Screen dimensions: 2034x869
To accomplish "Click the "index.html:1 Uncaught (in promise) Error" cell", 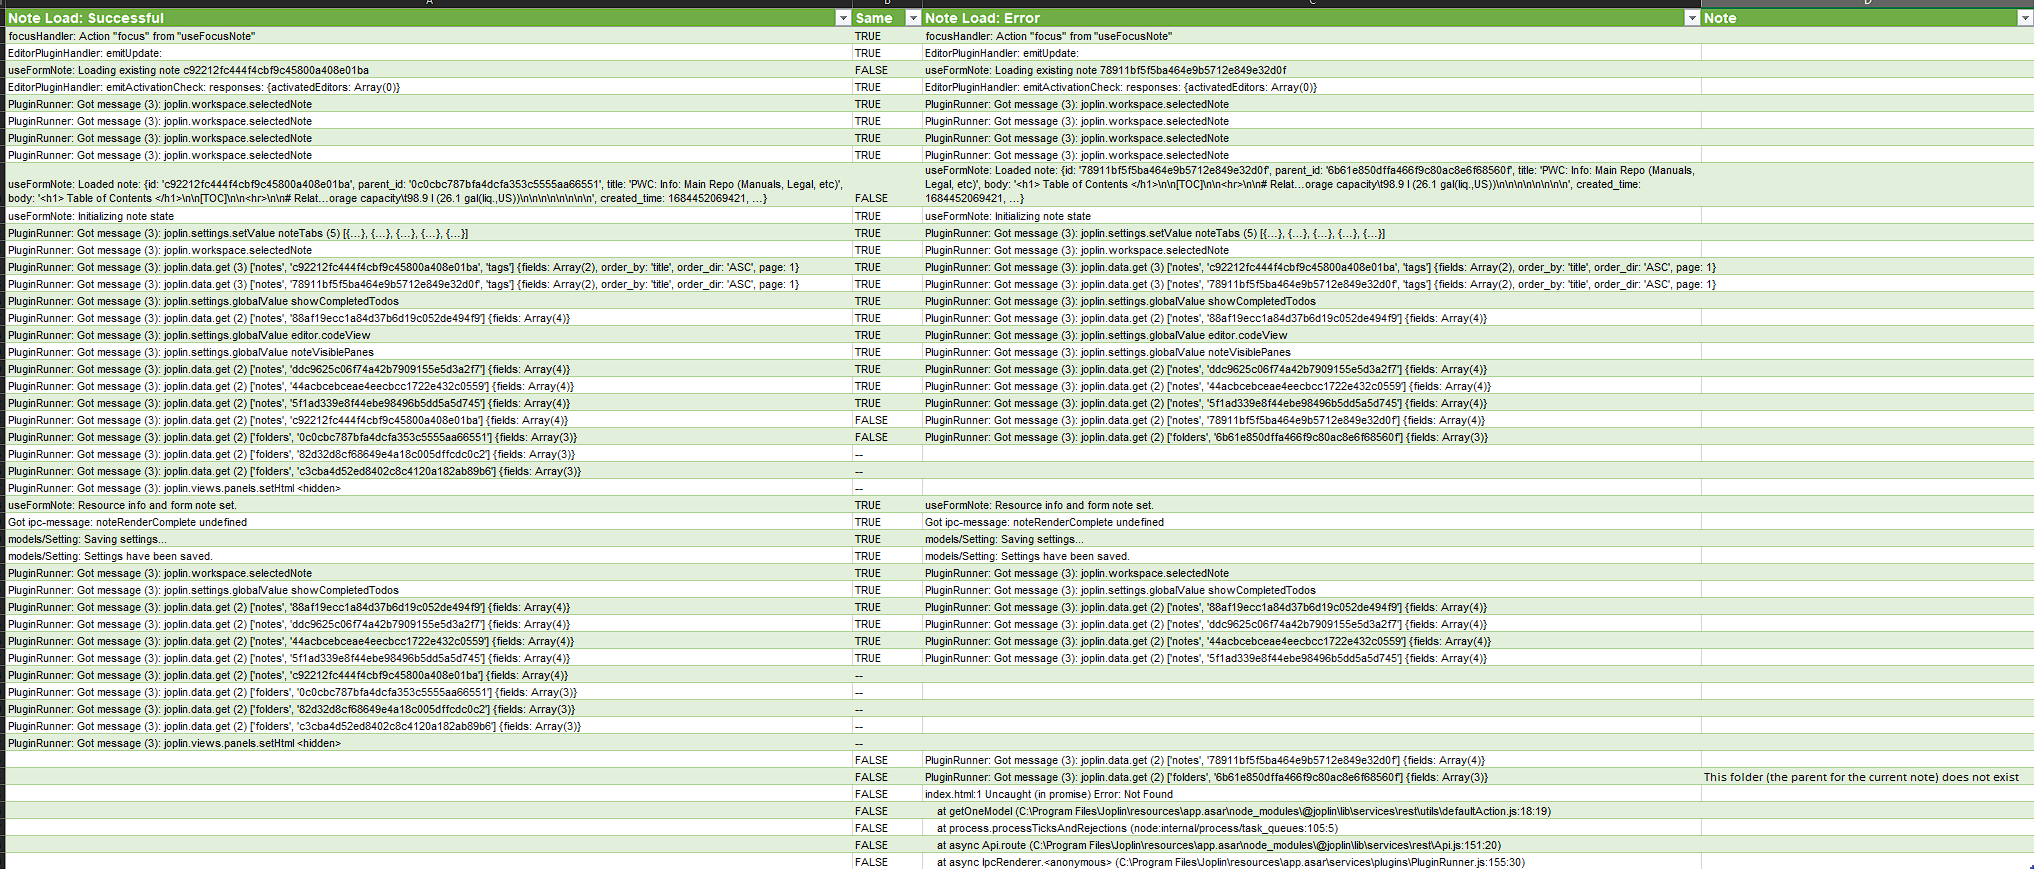I will (x=1311, y=794).
